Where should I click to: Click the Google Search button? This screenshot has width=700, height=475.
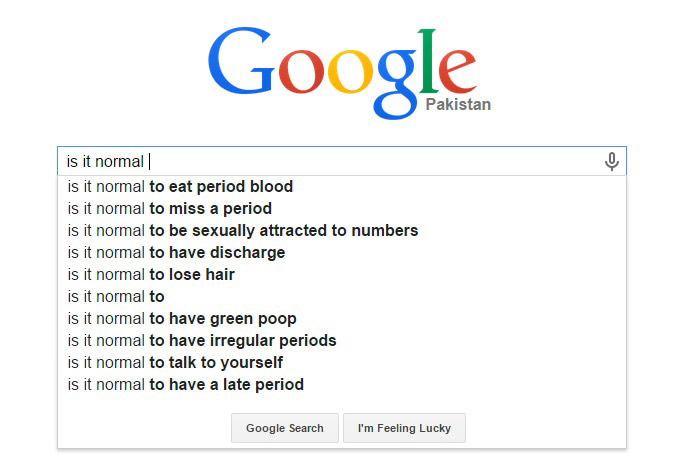click(285, 428)
